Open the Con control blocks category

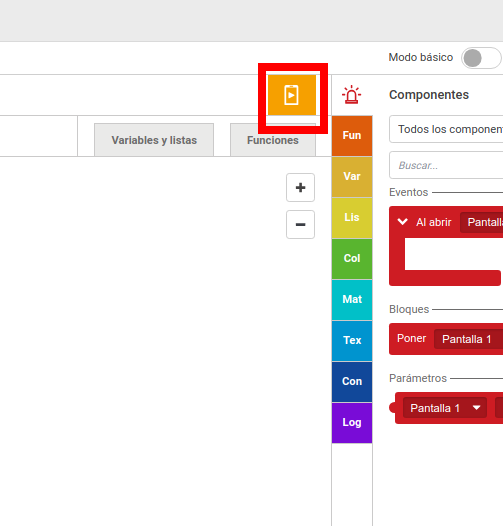tap(352, 382)
